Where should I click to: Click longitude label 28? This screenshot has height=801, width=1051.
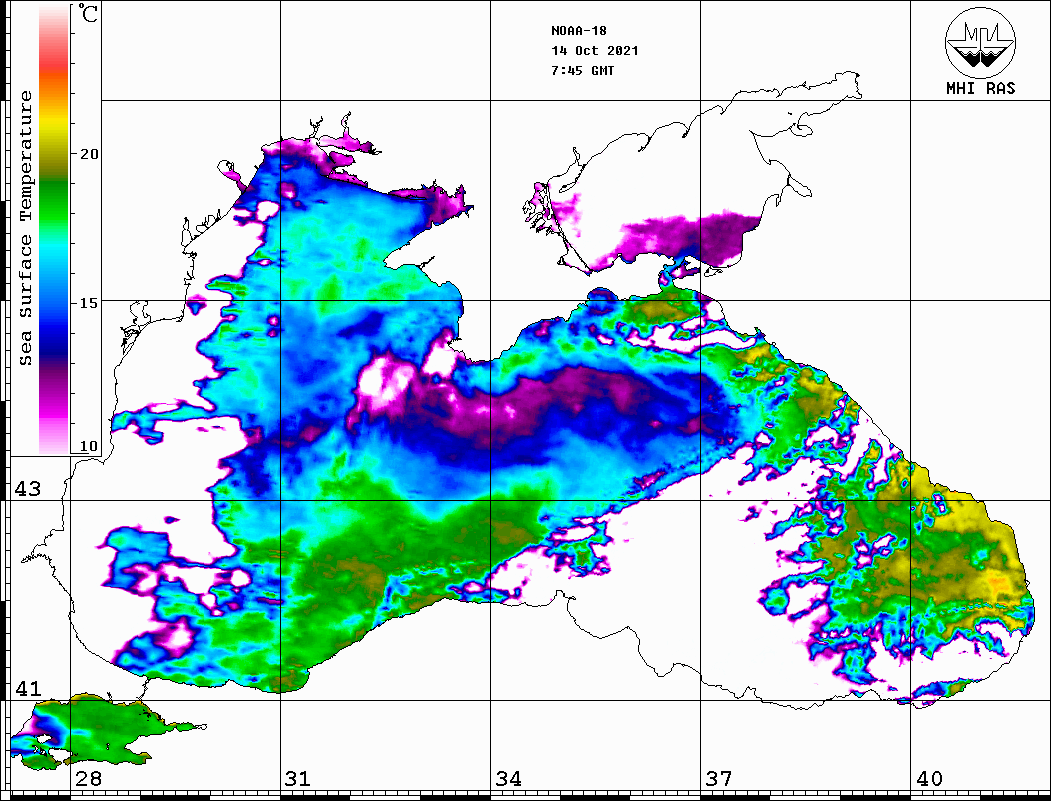(88, 778)
